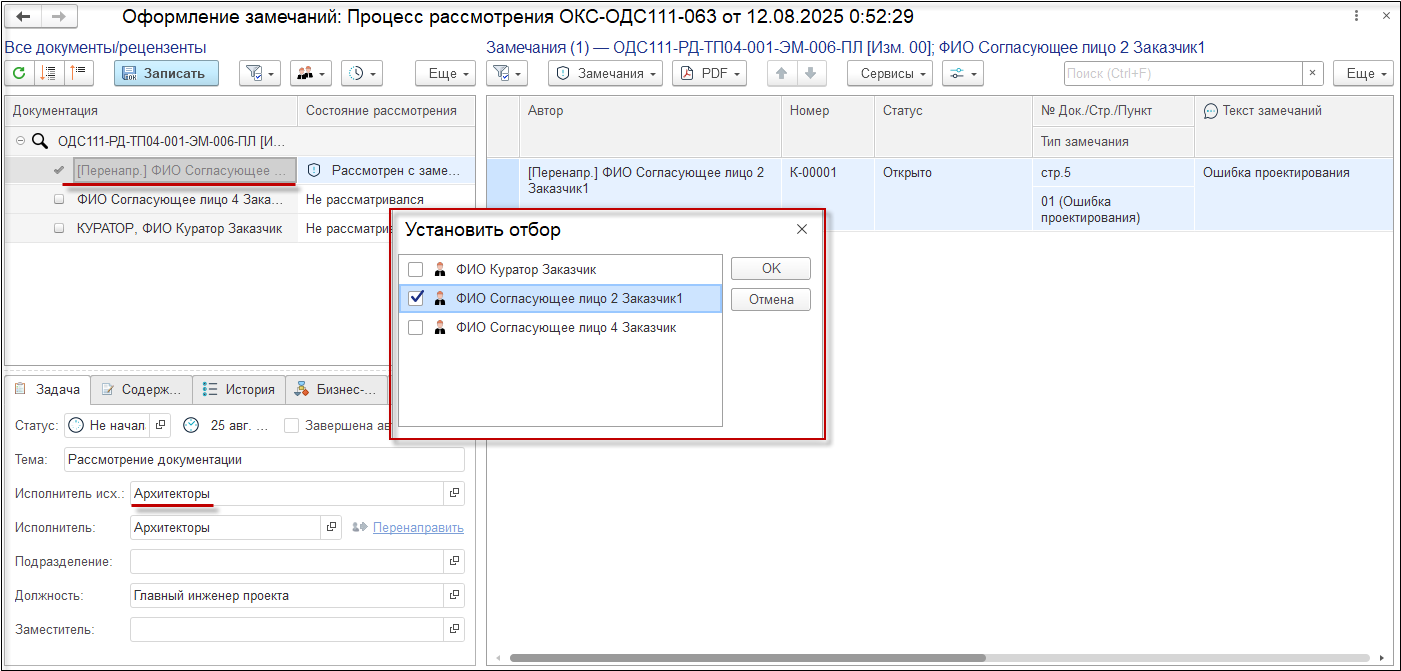Viewport: 1401px width, 671px height.
Task: Close the Установить отбор dialog
Action: [x=801, y=229]
